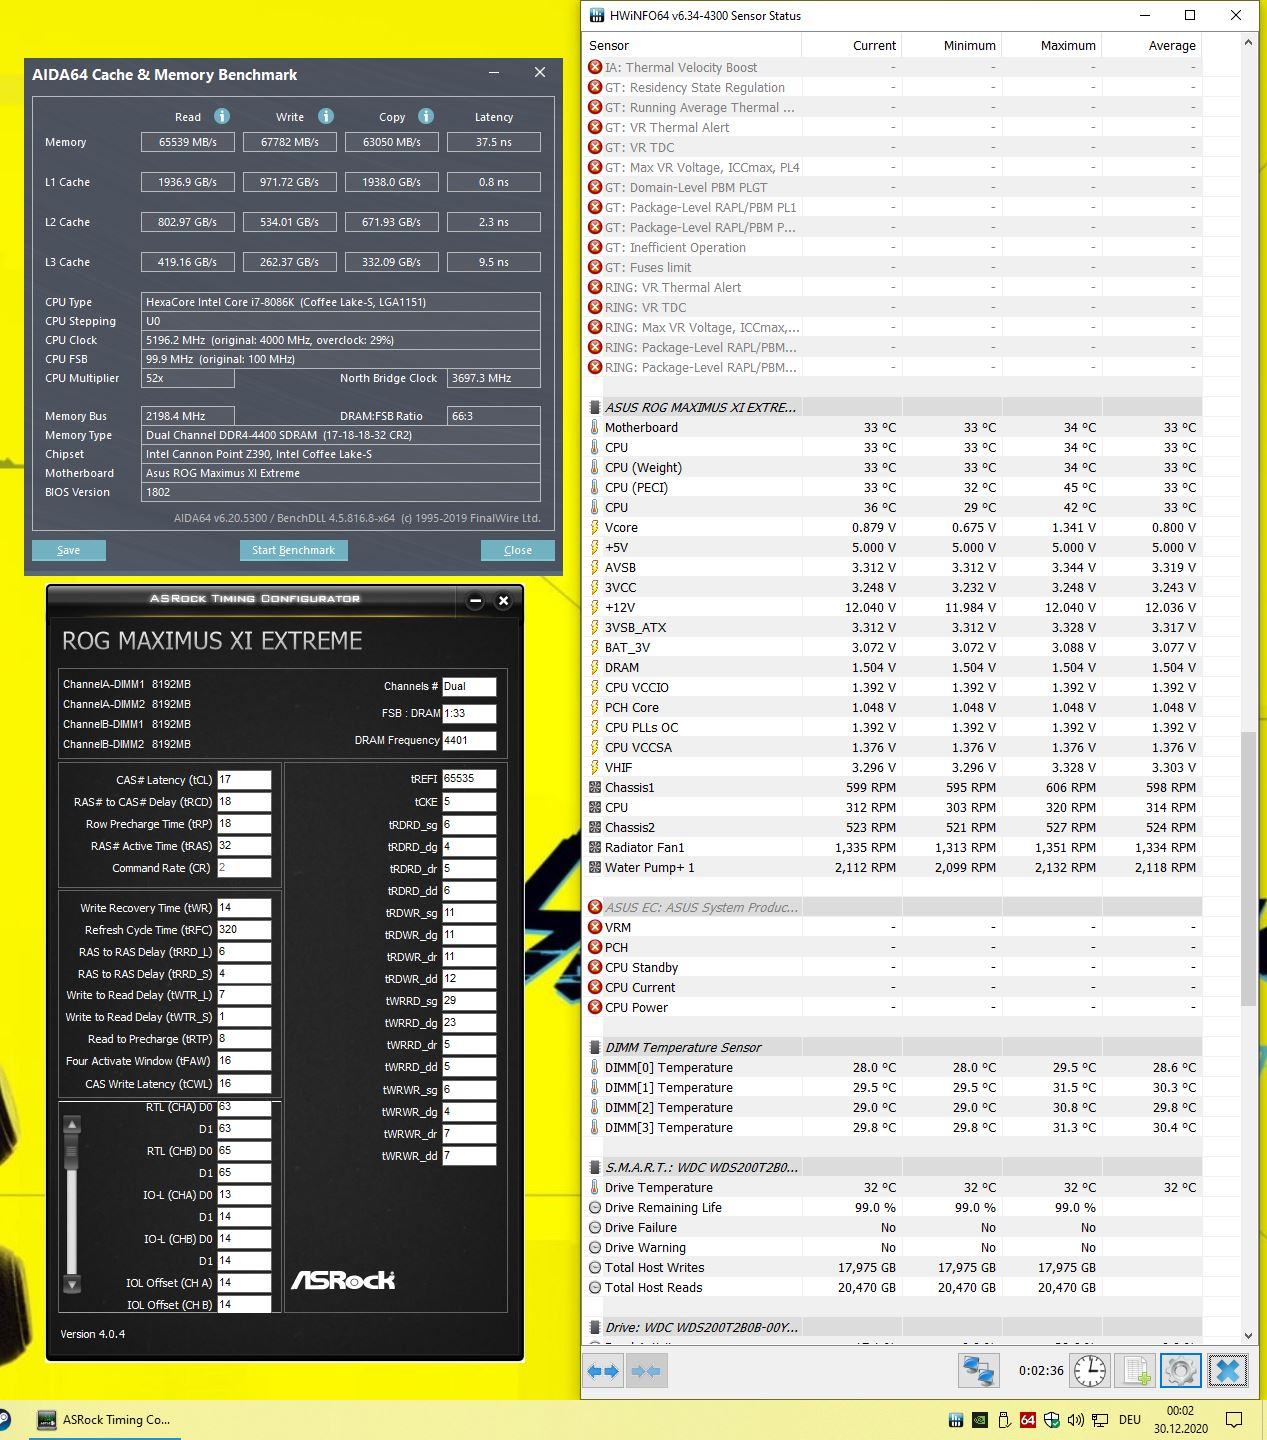Click the tWRRD_sg value field
Viewport: 1267px width, 1440px height.
469,1000
